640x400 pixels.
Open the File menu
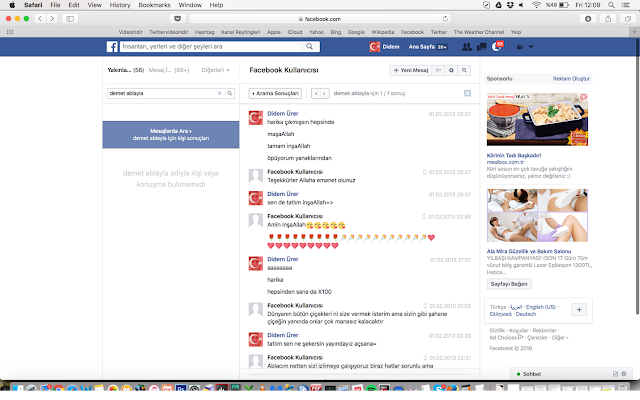(x=55, y=5)
